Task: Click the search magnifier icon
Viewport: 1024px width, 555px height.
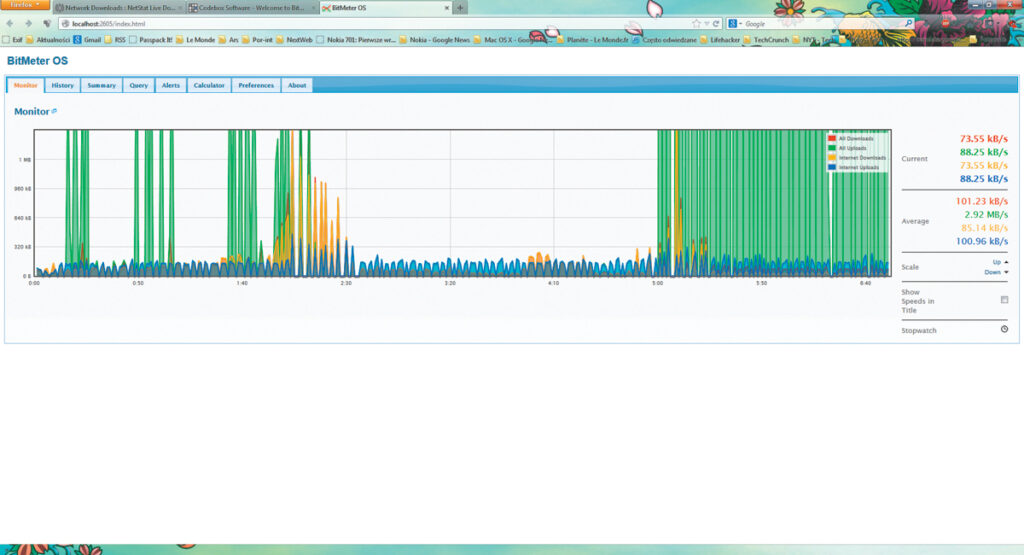Action: pos(908,23)
